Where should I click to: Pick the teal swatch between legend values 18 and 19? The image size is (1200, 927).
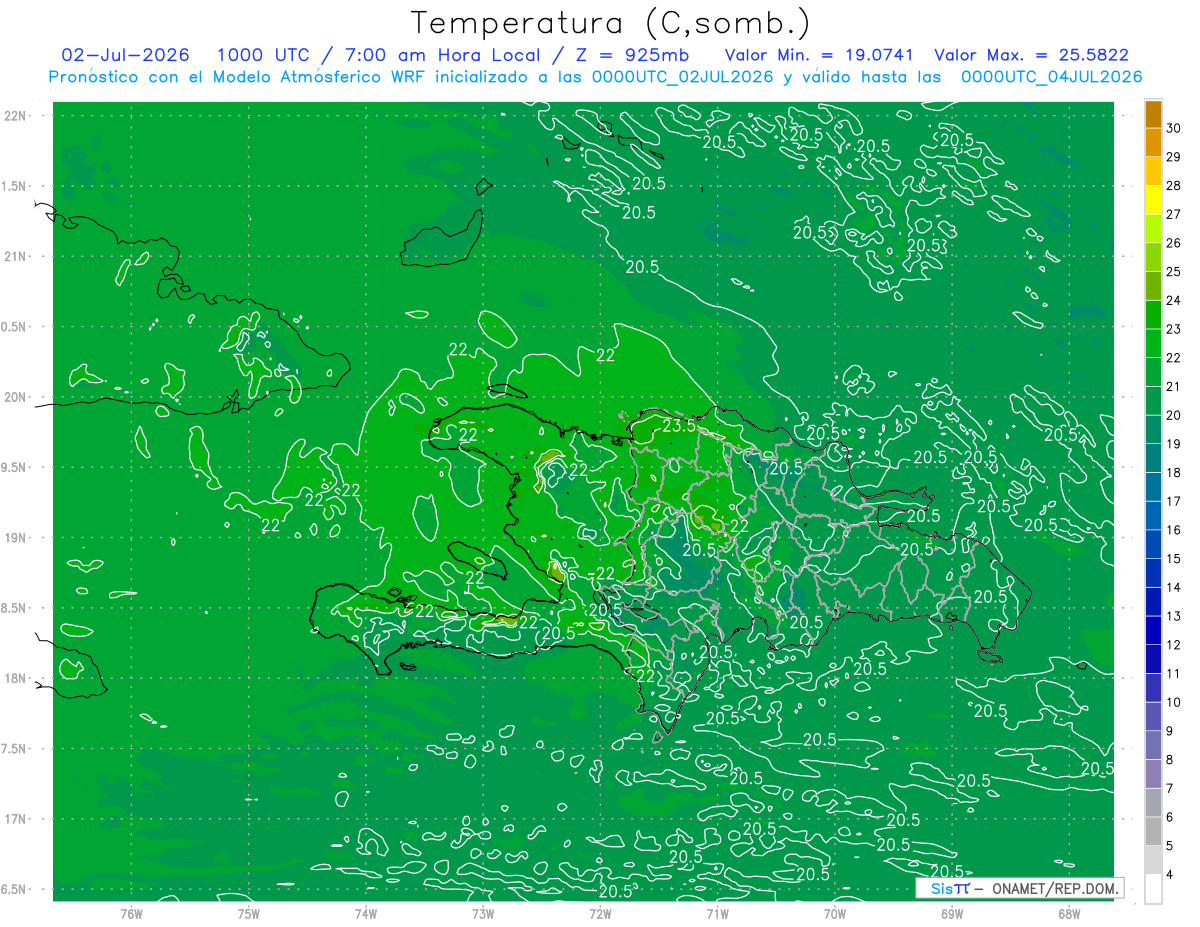click(x=1153, y=459)
